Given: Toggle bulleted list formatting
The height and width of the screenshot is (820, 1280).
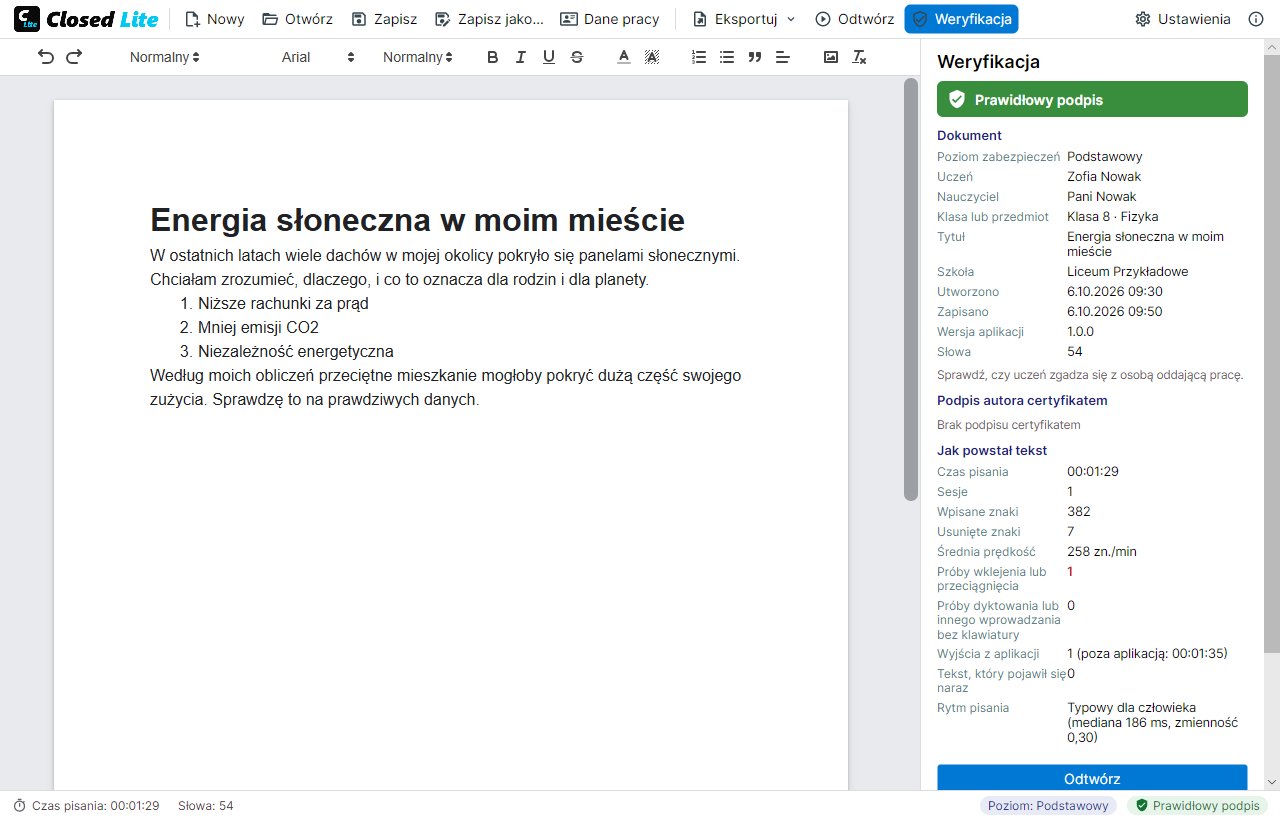Looking at the screenshot, I should 727,57.
